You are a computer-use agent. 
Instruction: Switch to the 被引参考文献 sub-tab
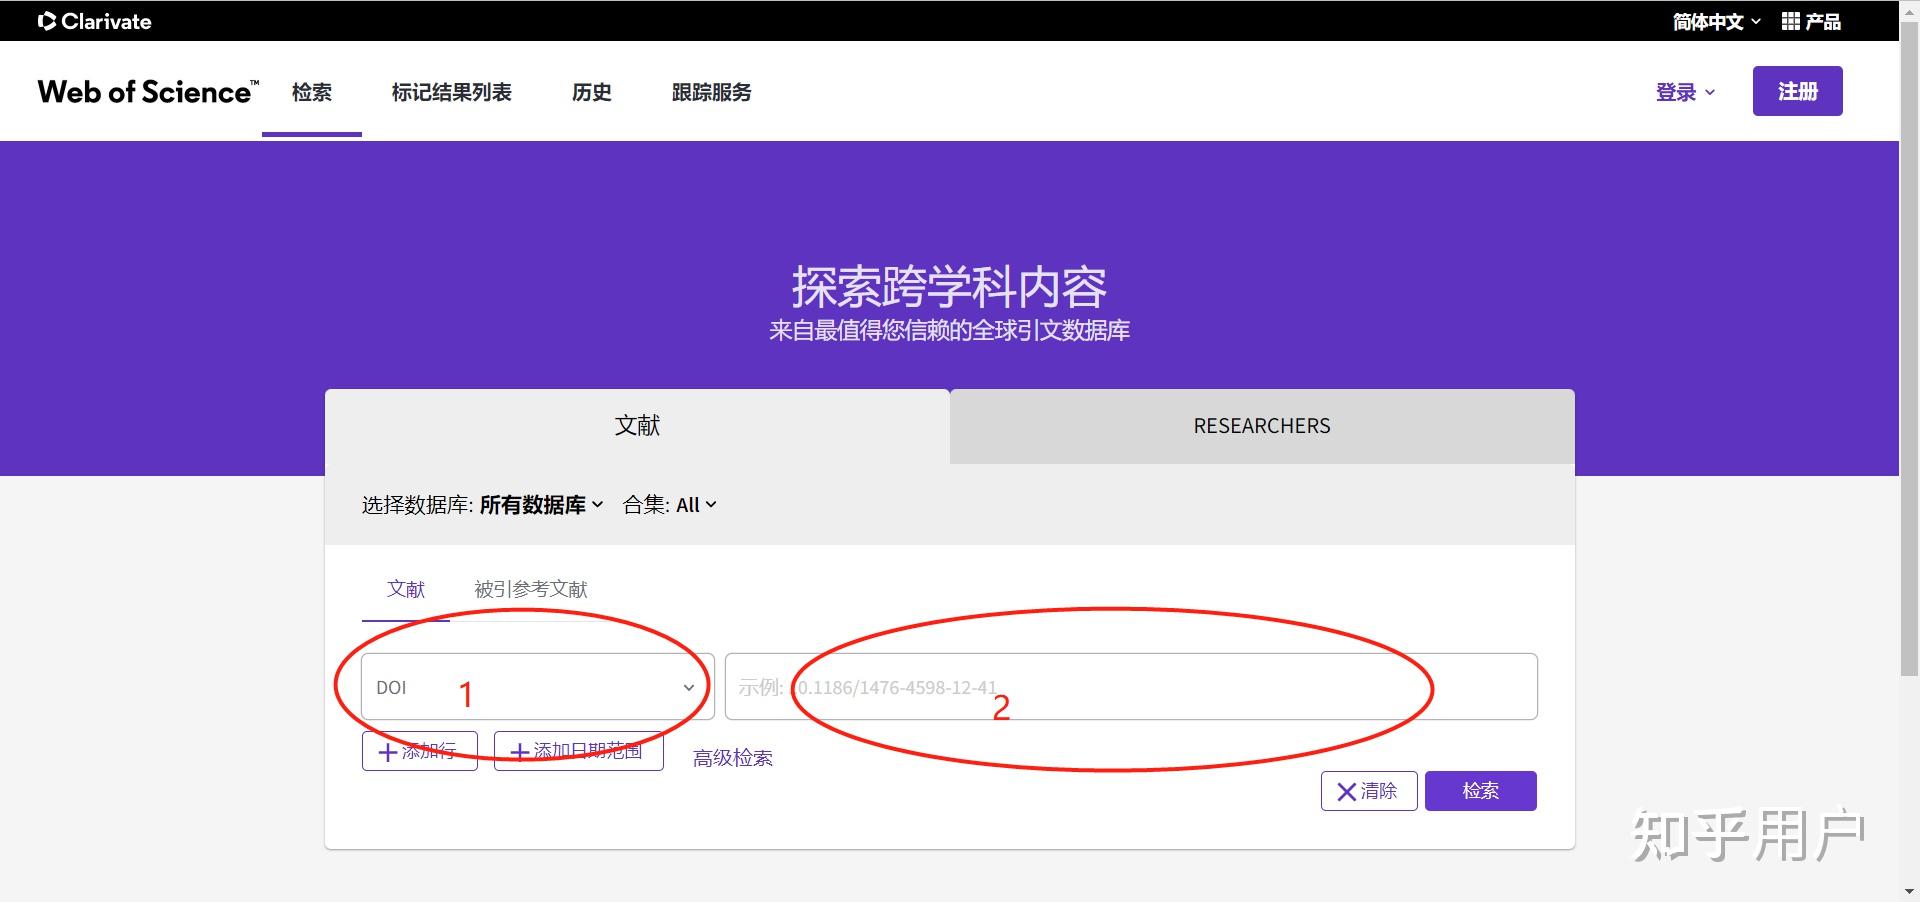click(x=530, y=590)
